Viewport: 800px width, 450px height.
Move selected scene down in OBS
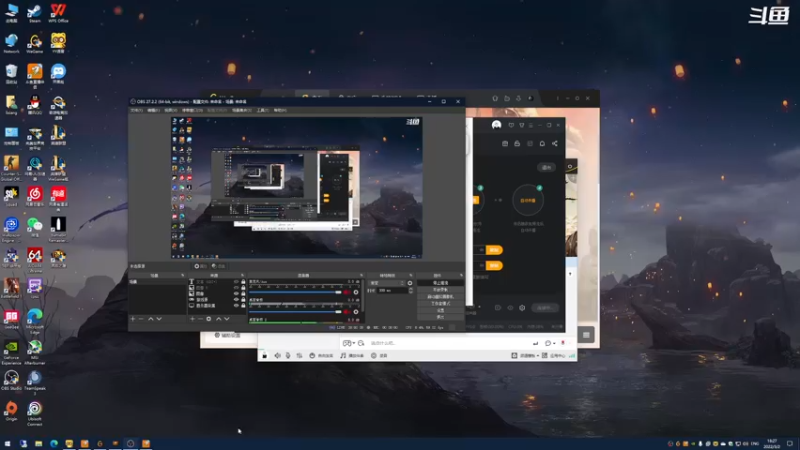click(159, 318)
